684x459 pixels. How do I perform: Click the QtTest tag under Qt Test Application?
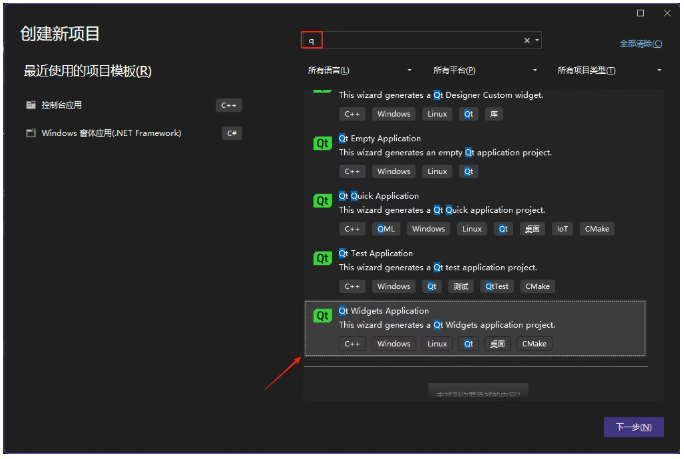pos(497,286)
